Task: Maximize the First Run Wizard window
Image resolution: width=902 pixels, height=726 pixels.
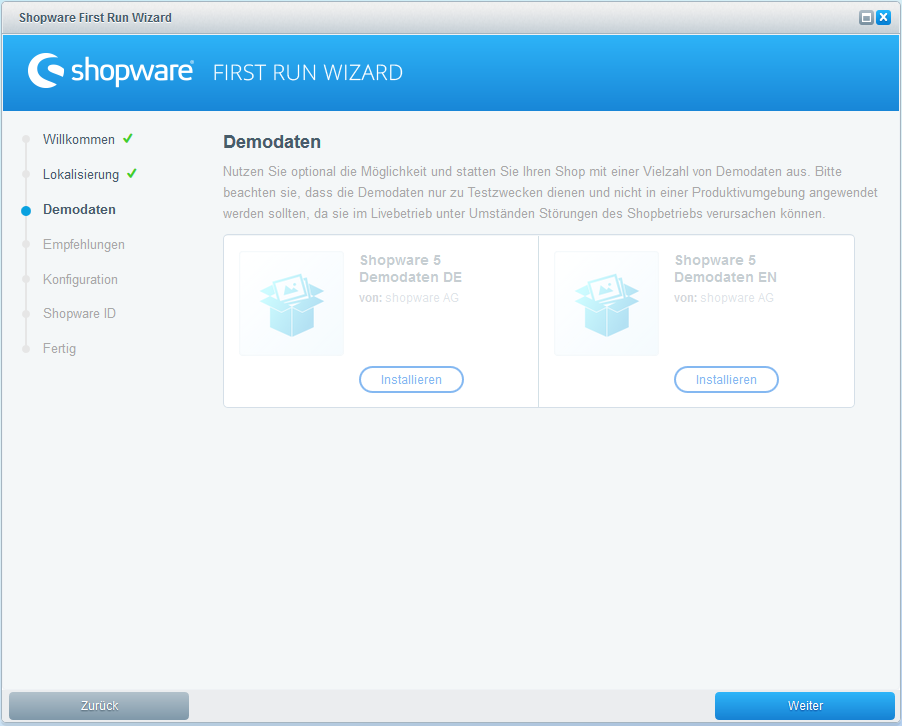Action: click(866, 17)
